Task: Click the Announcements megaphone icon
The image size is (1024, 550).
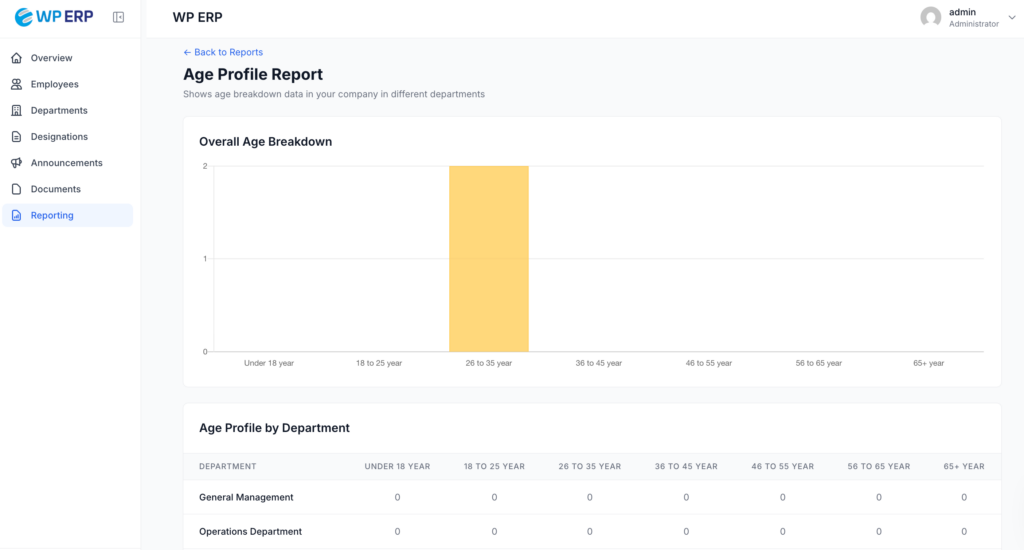Action: (16, 163)
